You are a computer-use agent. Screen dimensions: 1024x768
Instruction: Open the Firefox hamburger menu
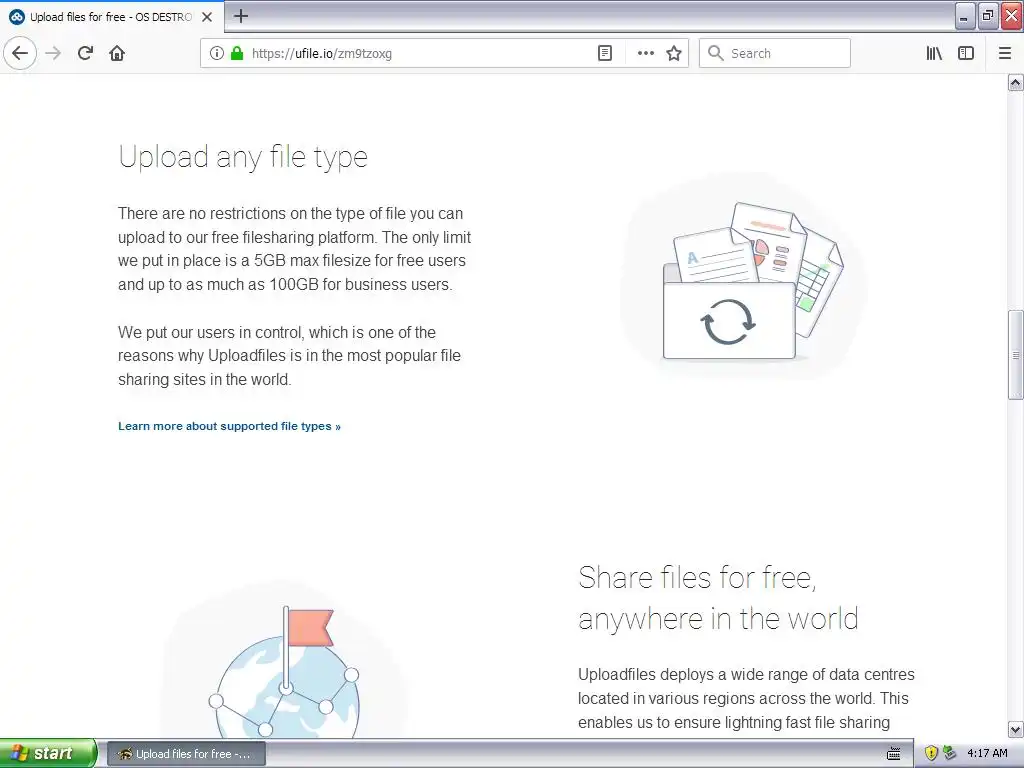tap(1005, 53)
